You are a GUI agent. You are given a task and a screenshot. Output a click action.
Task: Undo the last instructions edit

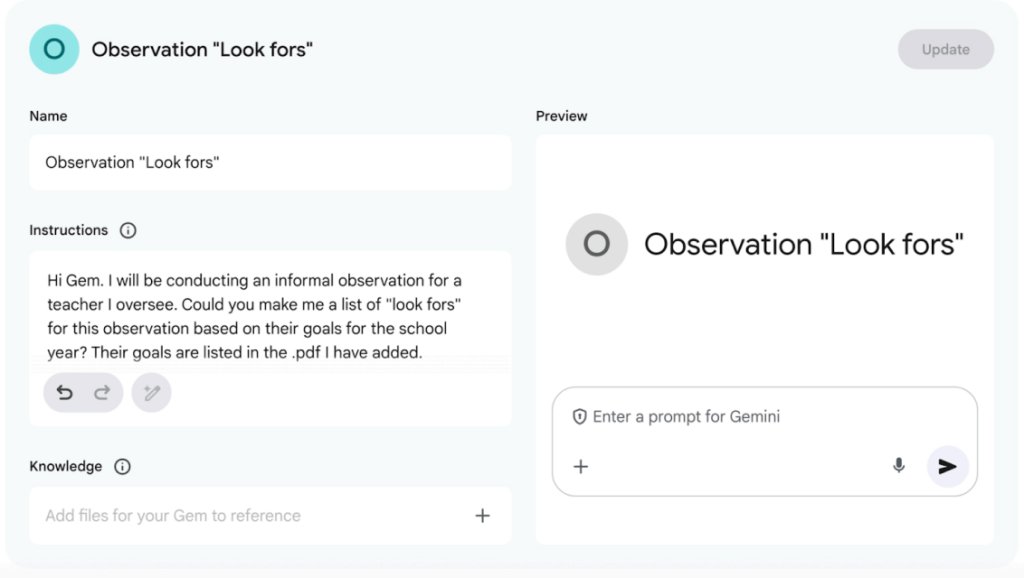(x=64, y=393)
